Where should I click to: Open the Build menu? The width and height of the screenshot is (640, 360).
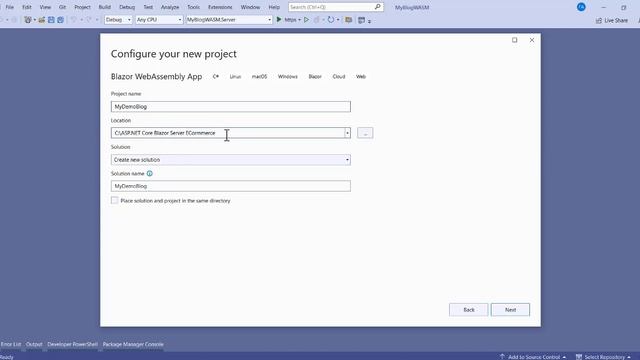click(105, 7)
